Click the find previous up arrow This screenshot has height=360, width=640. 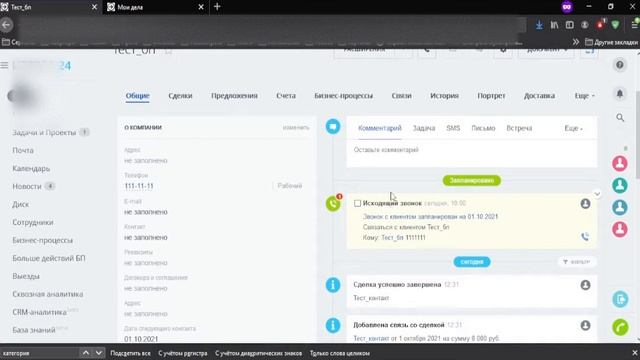[x=86, y=353]
